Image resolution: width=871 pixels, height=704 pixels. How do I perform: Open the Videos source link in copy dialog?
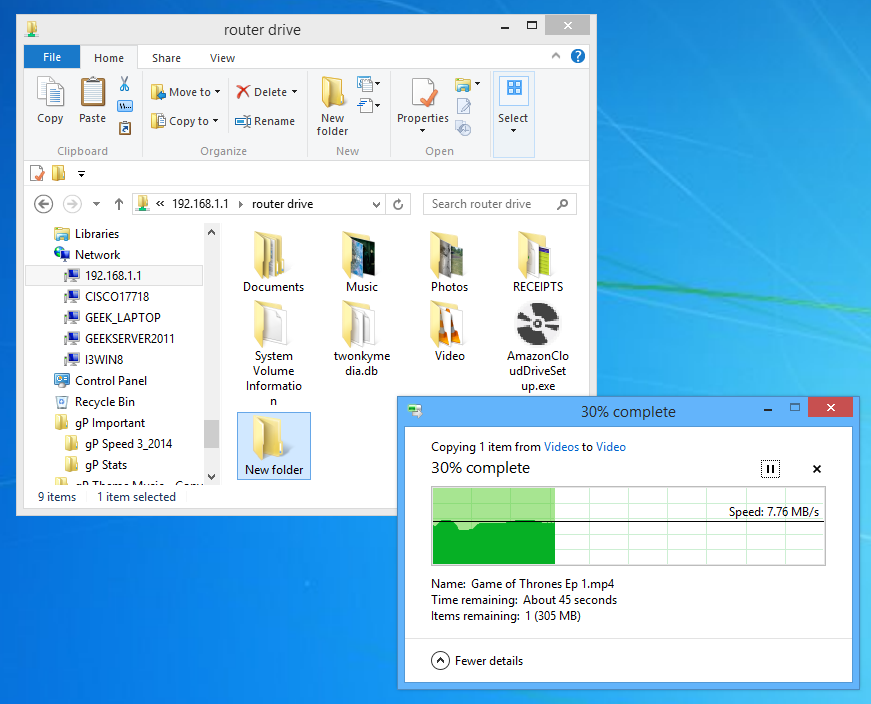(561, 447)
